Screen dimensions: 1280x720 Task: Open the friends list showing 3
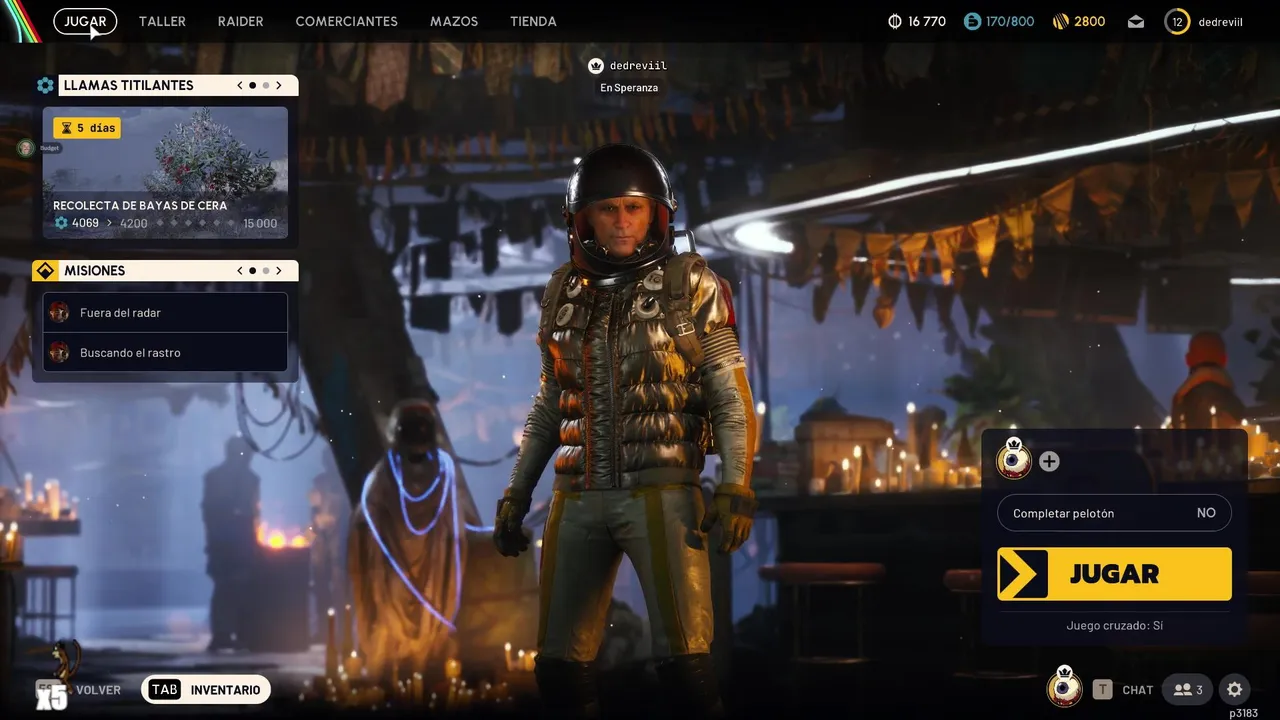[x=1187, y=690]
